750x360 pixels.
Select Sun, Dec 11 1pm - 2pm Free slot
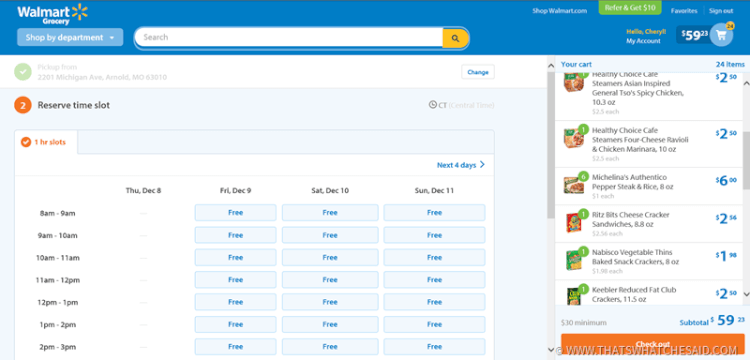pyautogui.click(x=434, y=324)
